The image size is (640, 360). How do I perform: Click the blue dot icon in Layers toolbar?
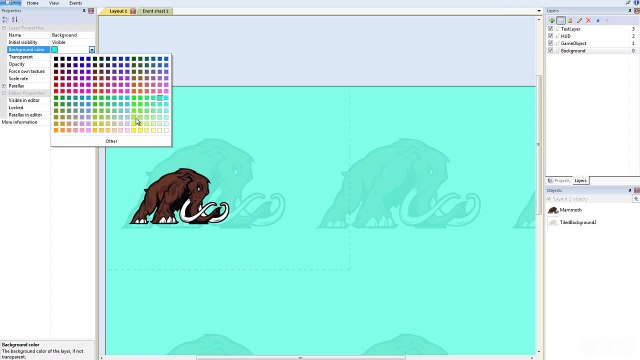[x=598, y=20]
